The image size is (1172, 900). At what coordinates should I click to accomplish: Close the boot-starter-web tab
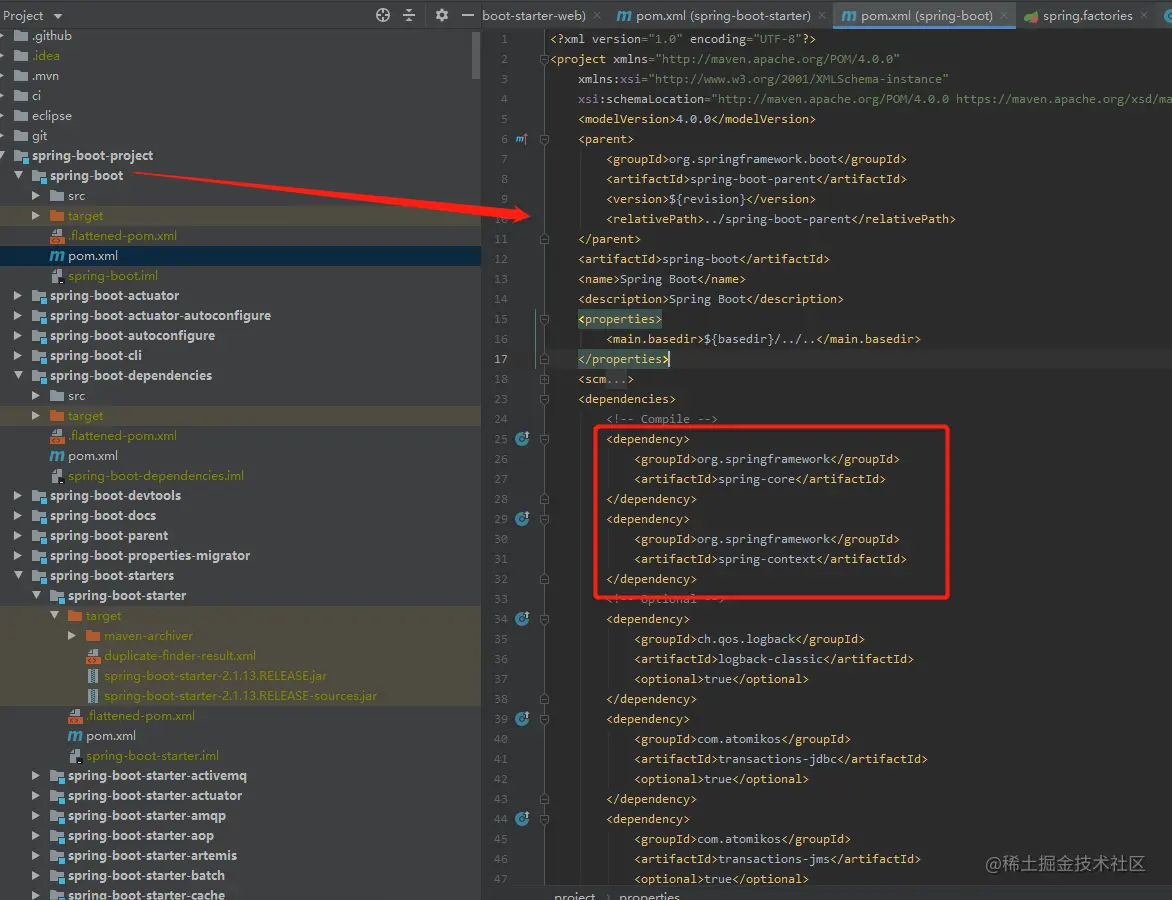597,16
